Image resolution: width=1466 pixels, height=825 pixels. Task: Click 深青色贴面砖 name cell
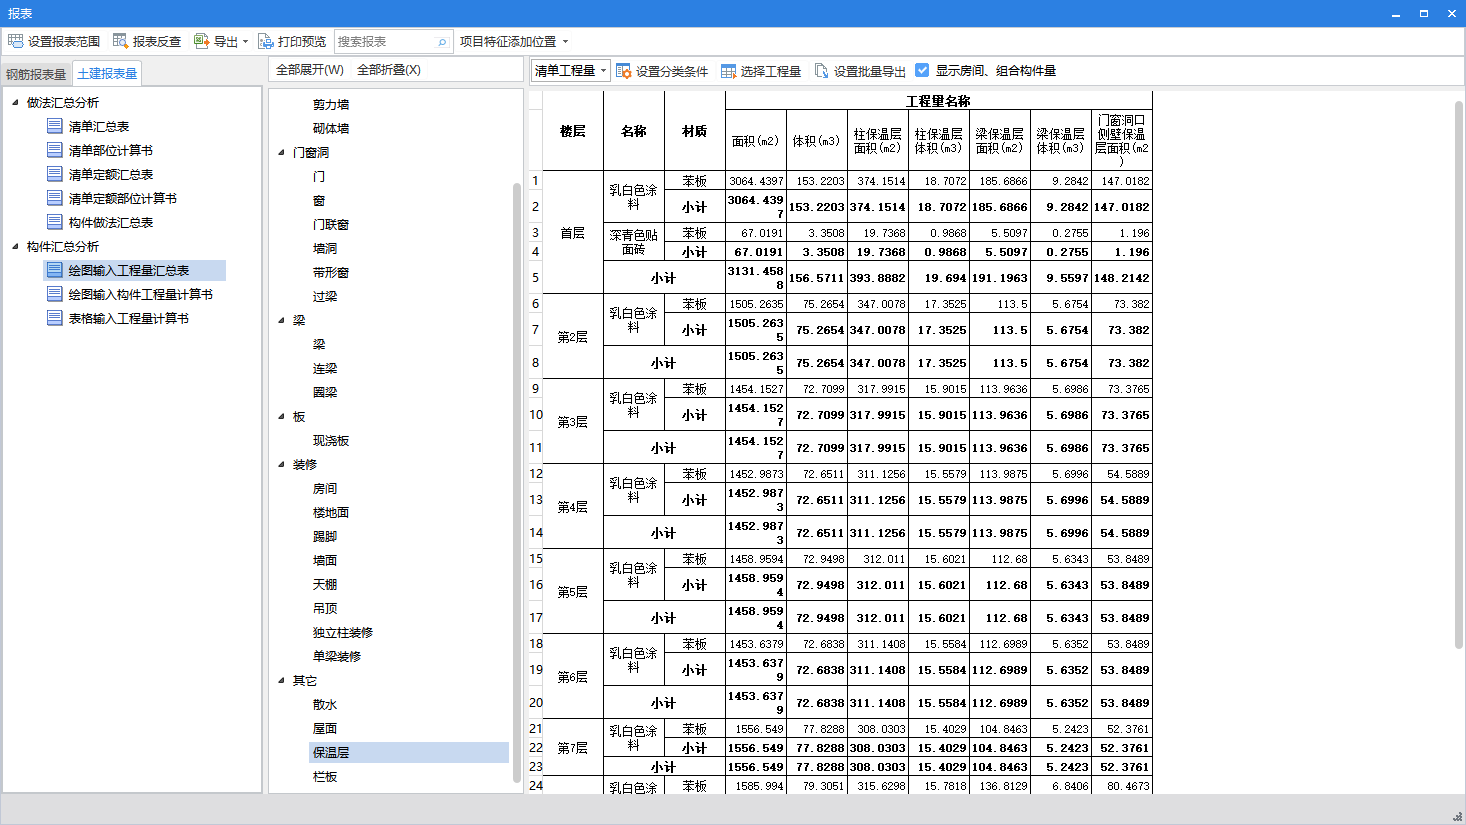click(634, 242)
